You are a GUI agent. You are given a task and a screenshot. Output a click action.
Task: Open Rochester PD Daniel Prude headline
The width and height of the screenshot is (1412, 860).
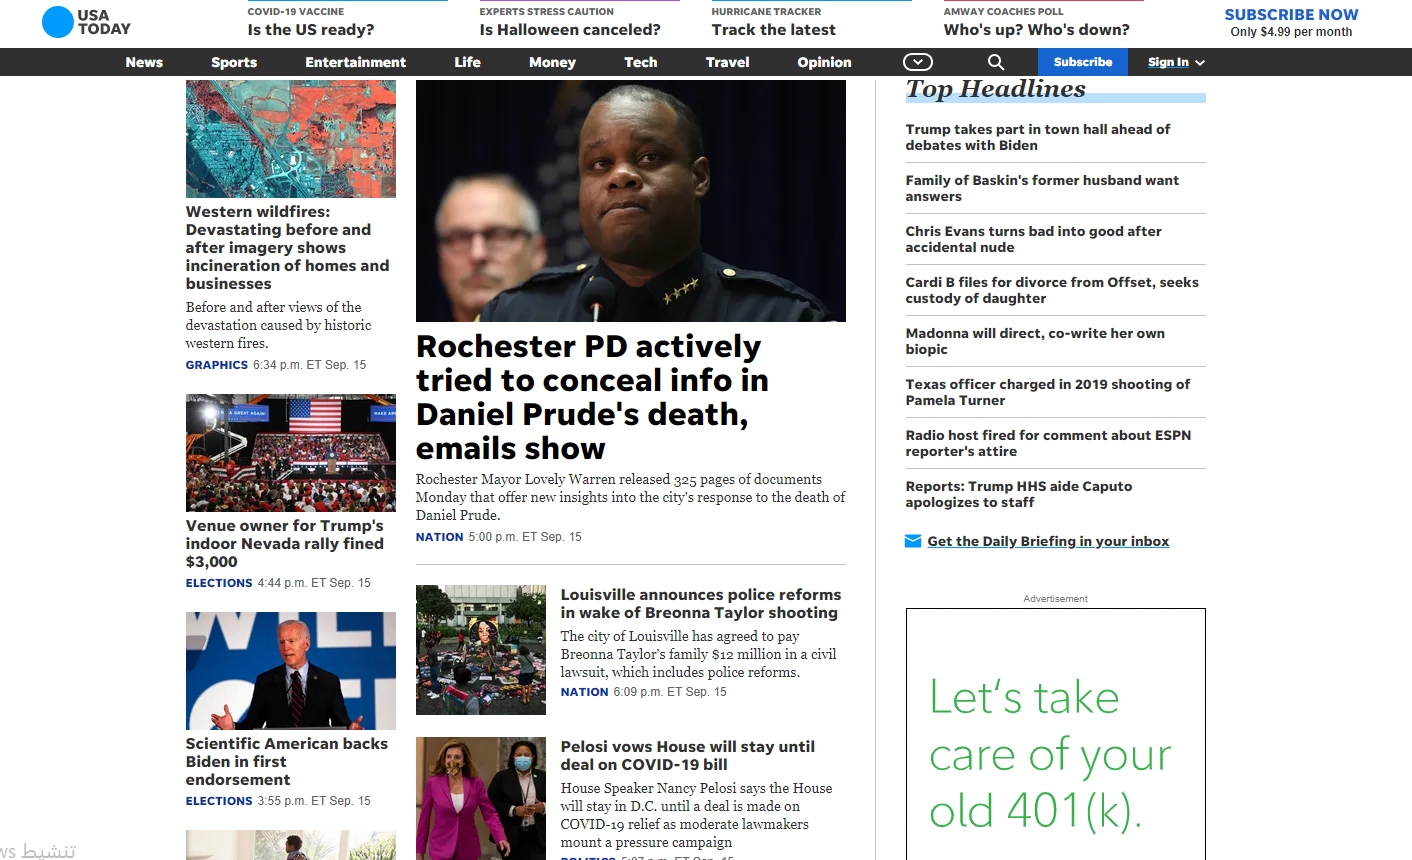click(x=592, y=397)
